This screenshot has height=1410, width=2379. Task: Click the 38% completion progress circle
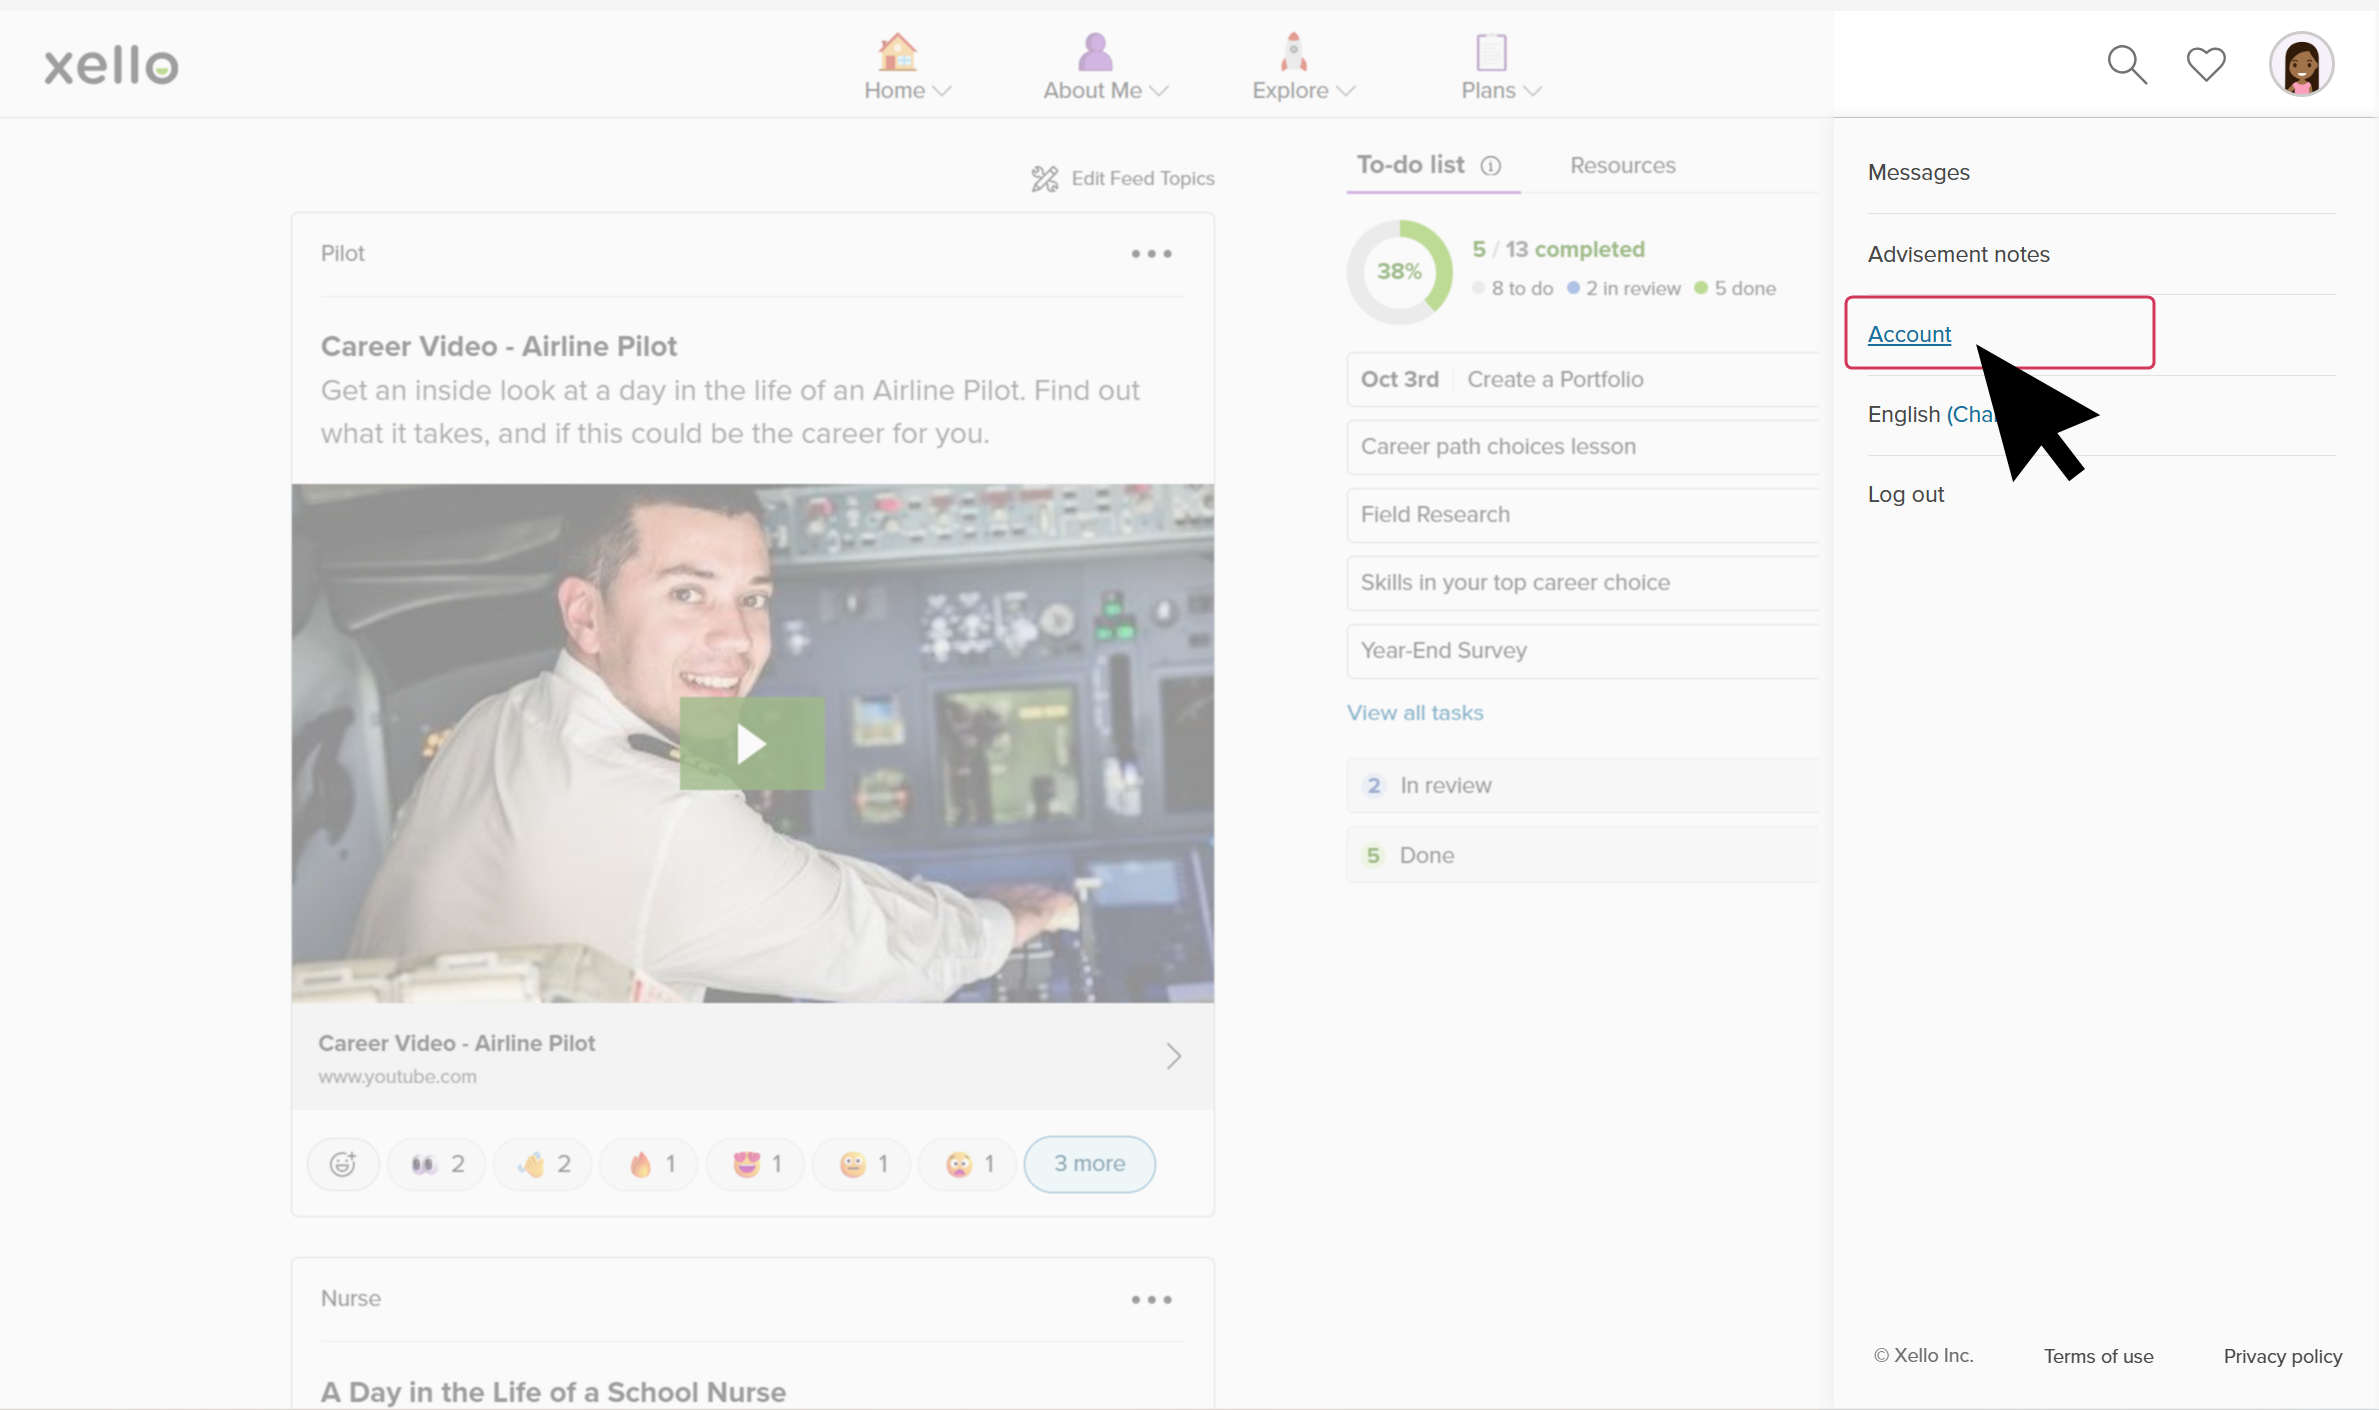click(x=1399, y=271)
